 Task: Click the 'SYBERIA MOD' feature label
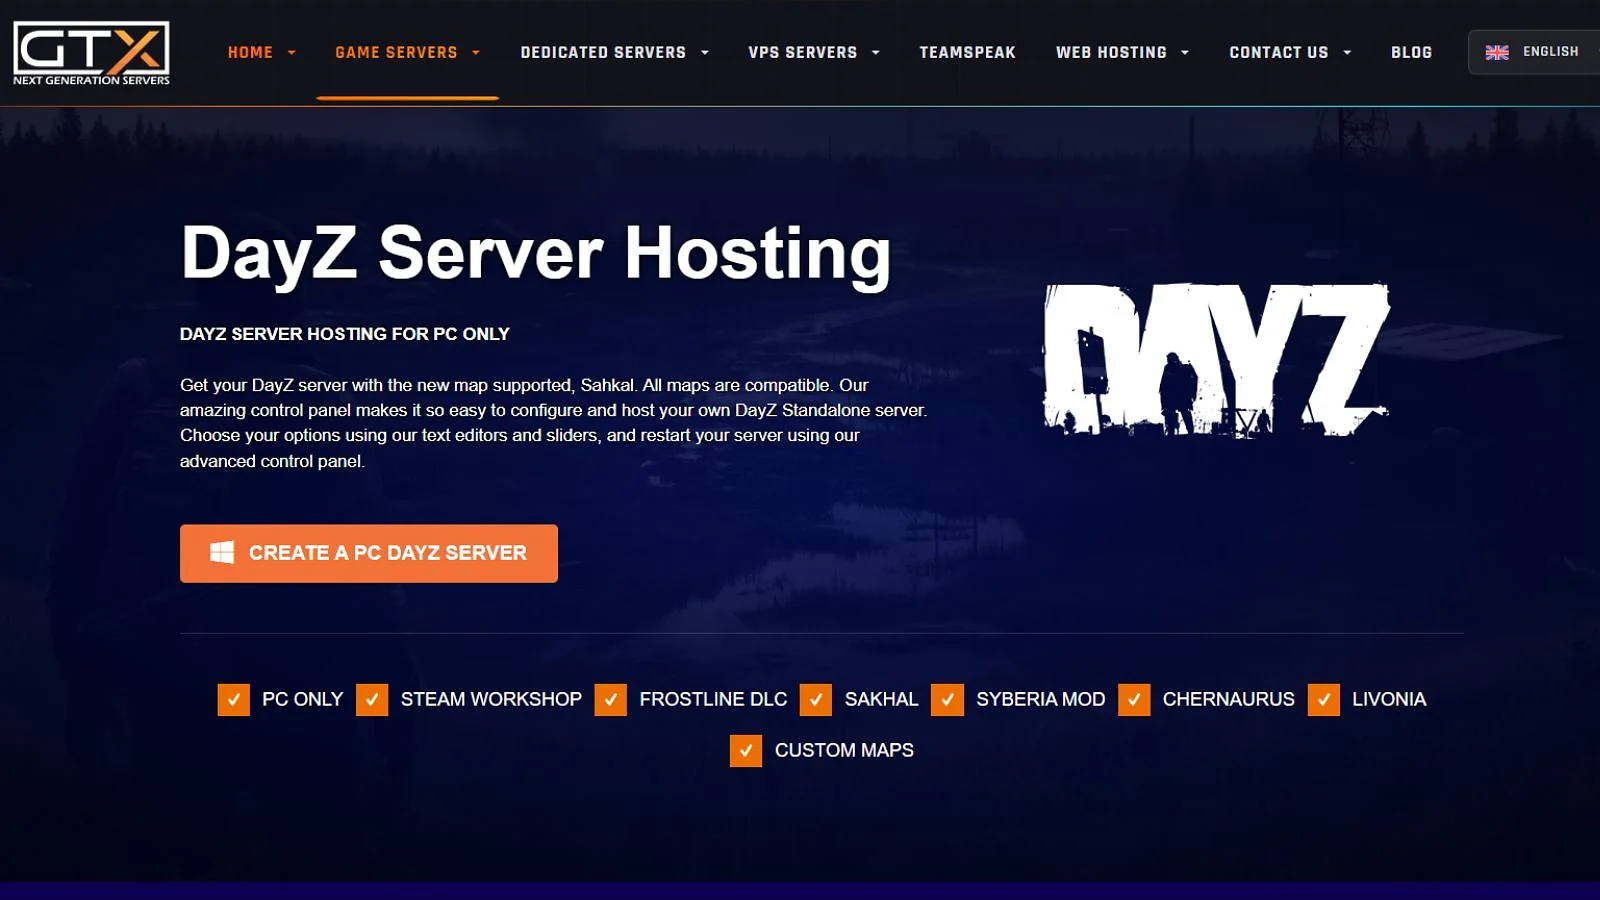[1040, 700]
